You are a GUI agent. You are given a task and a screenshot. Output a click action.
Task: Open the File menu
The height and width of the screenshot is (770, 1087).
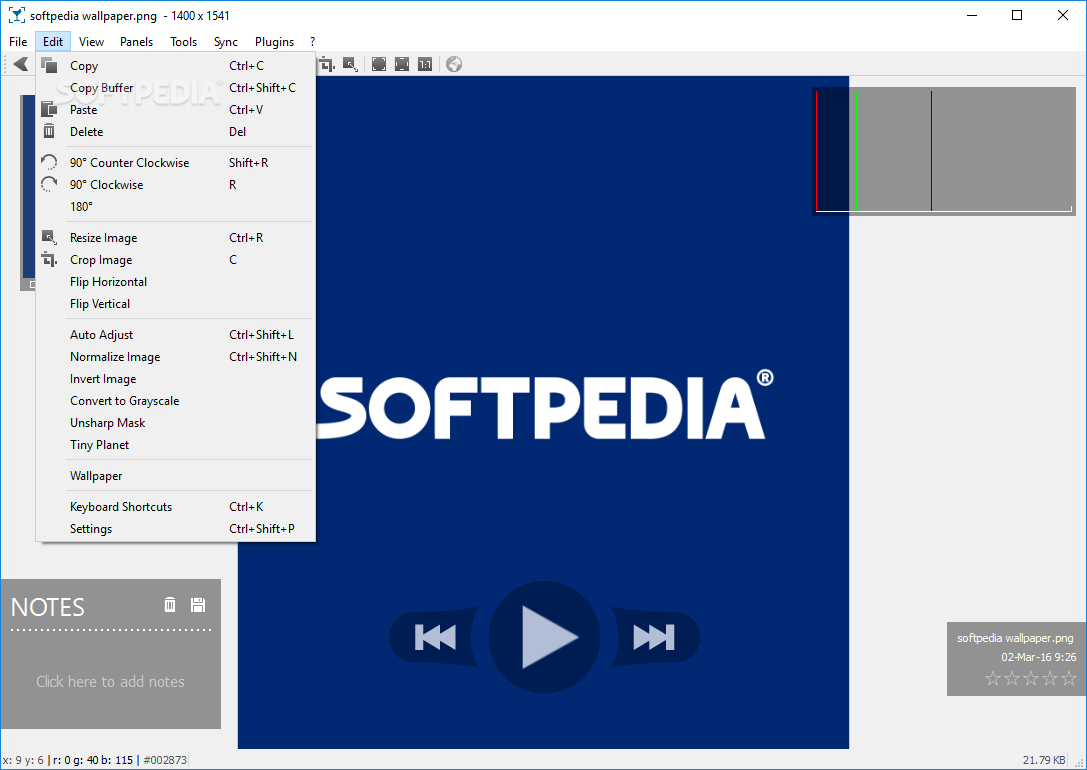tap(18, 42)
